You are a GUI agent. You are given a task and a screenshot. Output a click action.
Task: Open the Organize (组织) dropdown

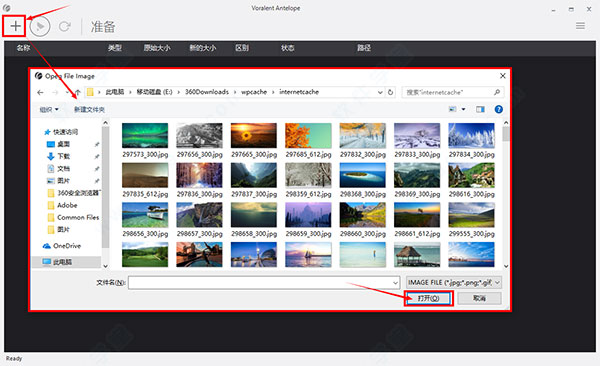[49, 109]
